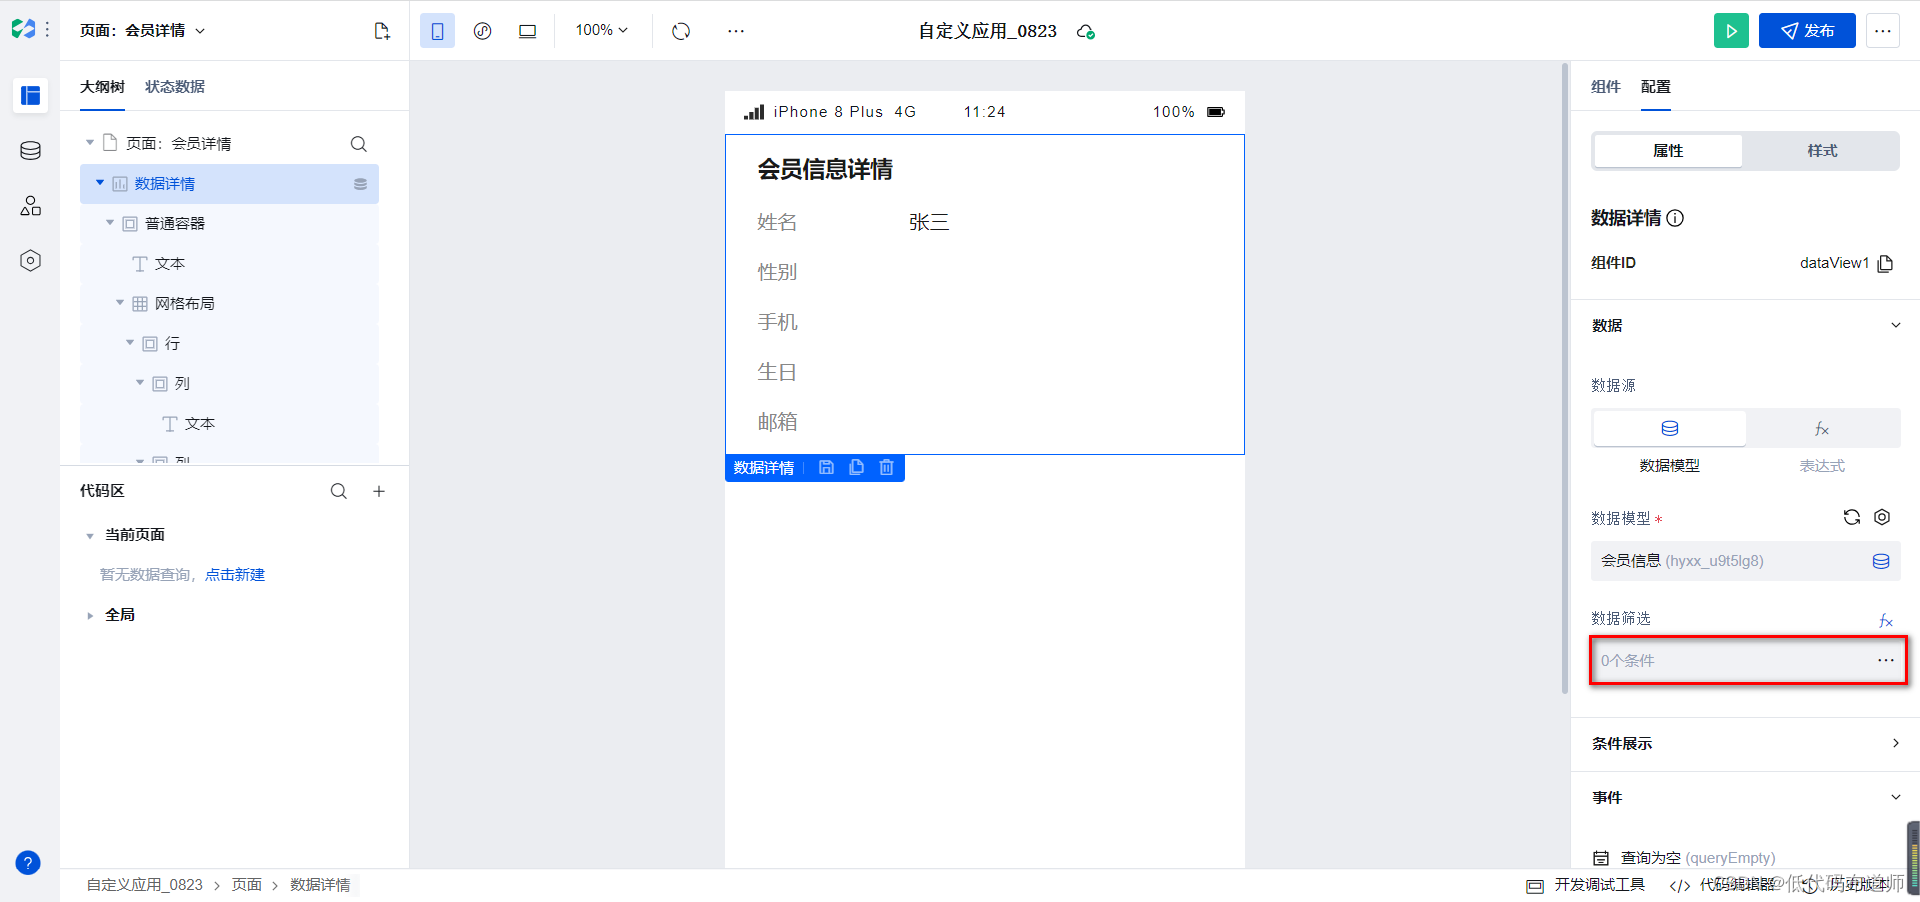Open the top-right more menu ellipsis
Image resolution: width=1920 pixels, height=902 pixels.
(1883, 31)
